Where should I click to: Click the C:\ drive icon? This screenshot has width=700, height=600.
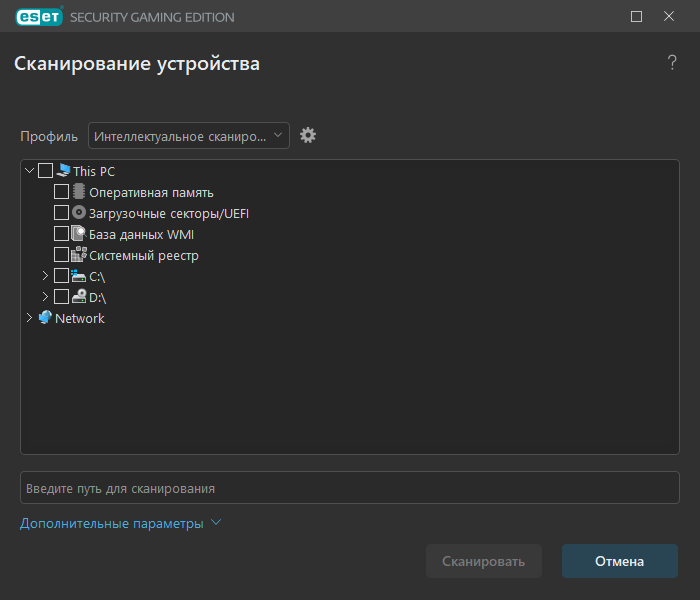pos(79,276)
